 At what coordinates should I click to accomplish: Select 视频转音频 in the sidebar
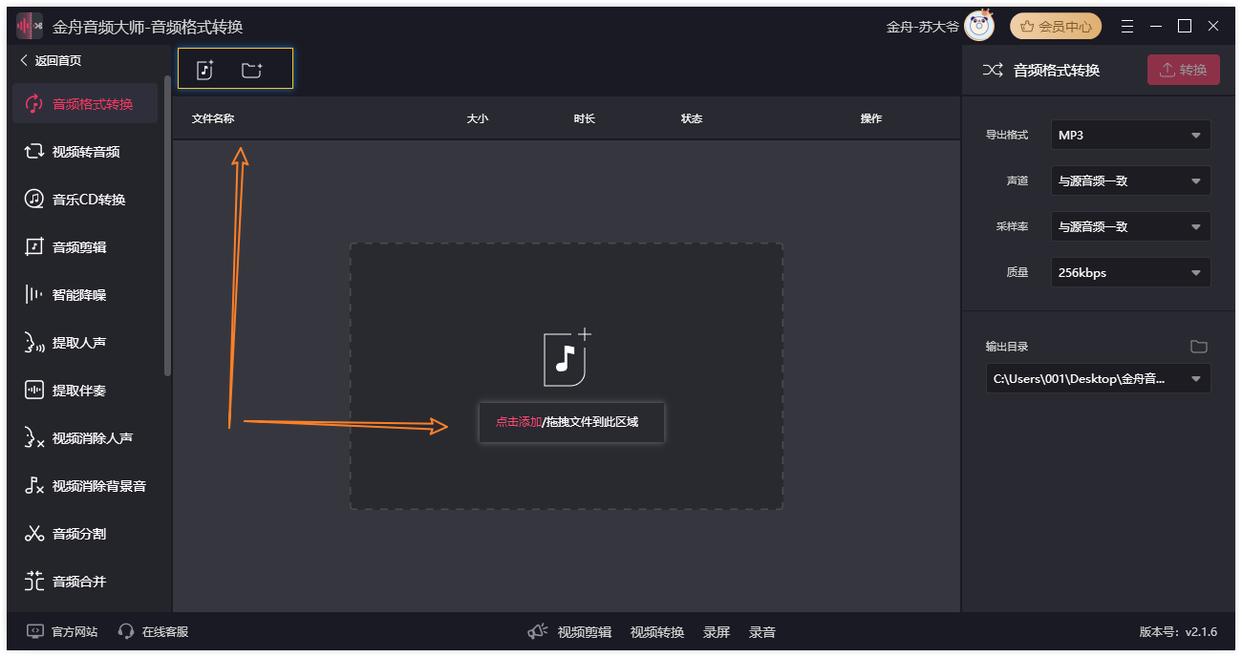(x=86, y=152)
